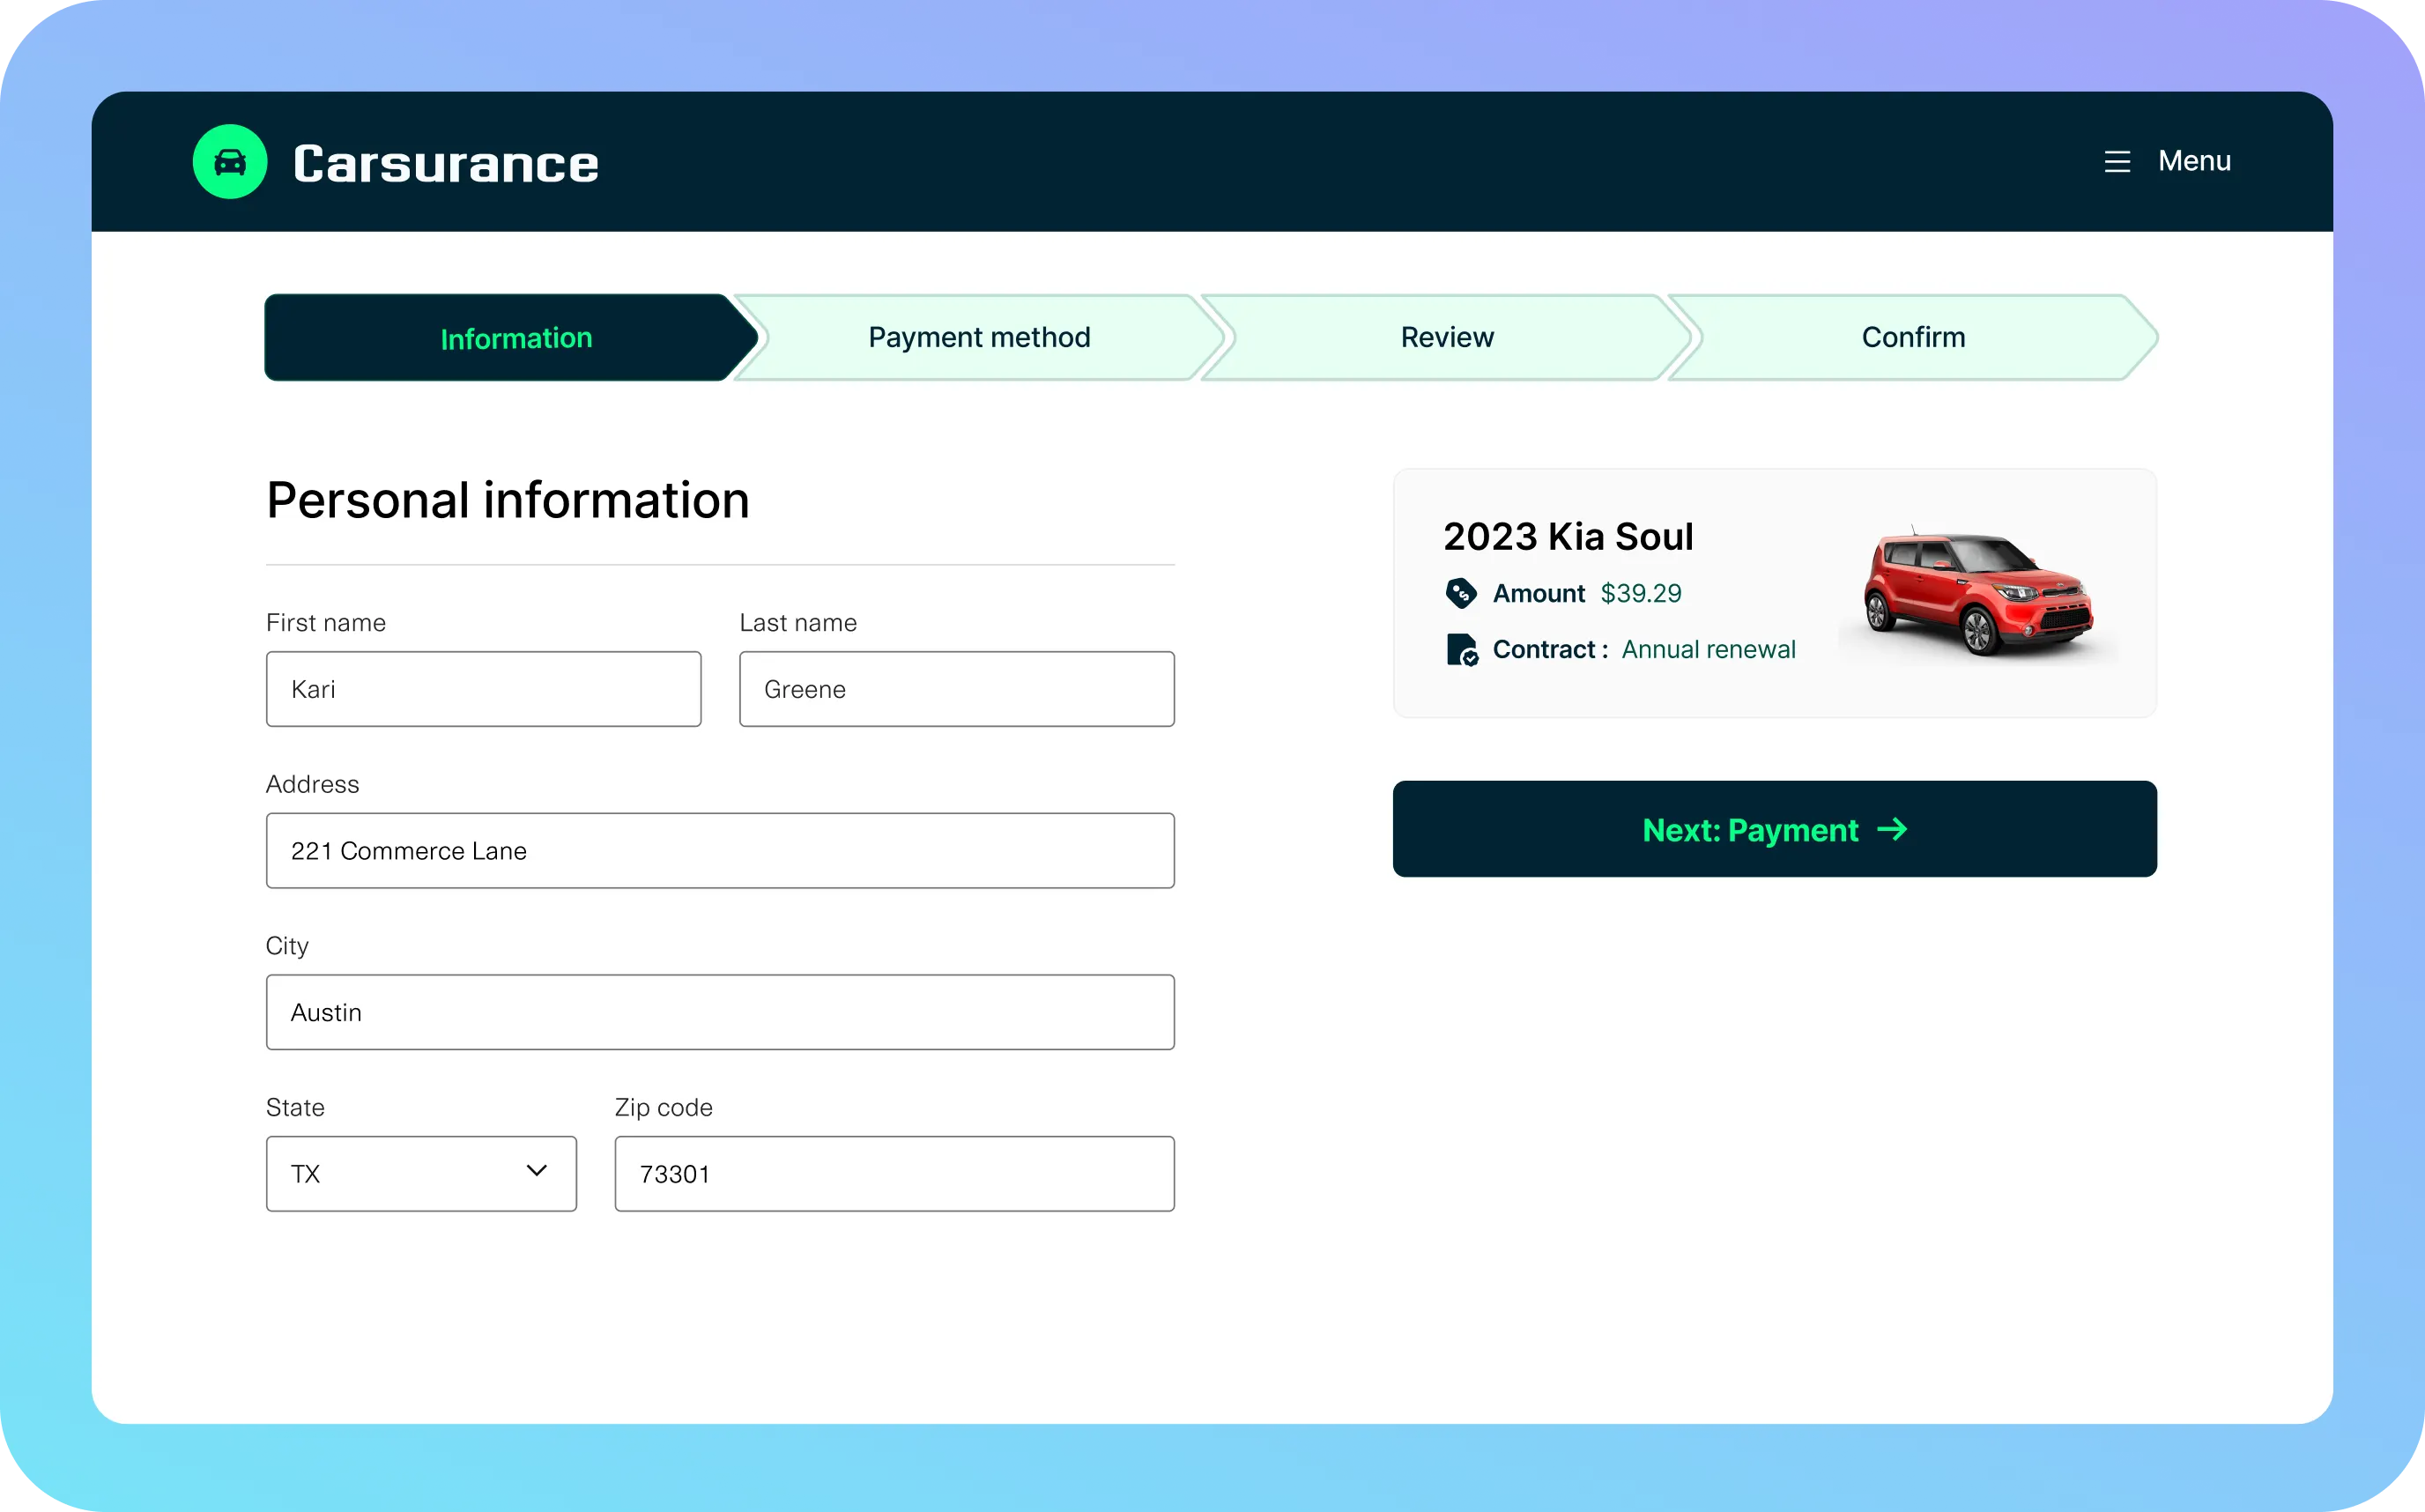Image resolution: width=2425 pixels, height=1512 pixels.
Task: Select the Information step tab
Action: (510, 338)
